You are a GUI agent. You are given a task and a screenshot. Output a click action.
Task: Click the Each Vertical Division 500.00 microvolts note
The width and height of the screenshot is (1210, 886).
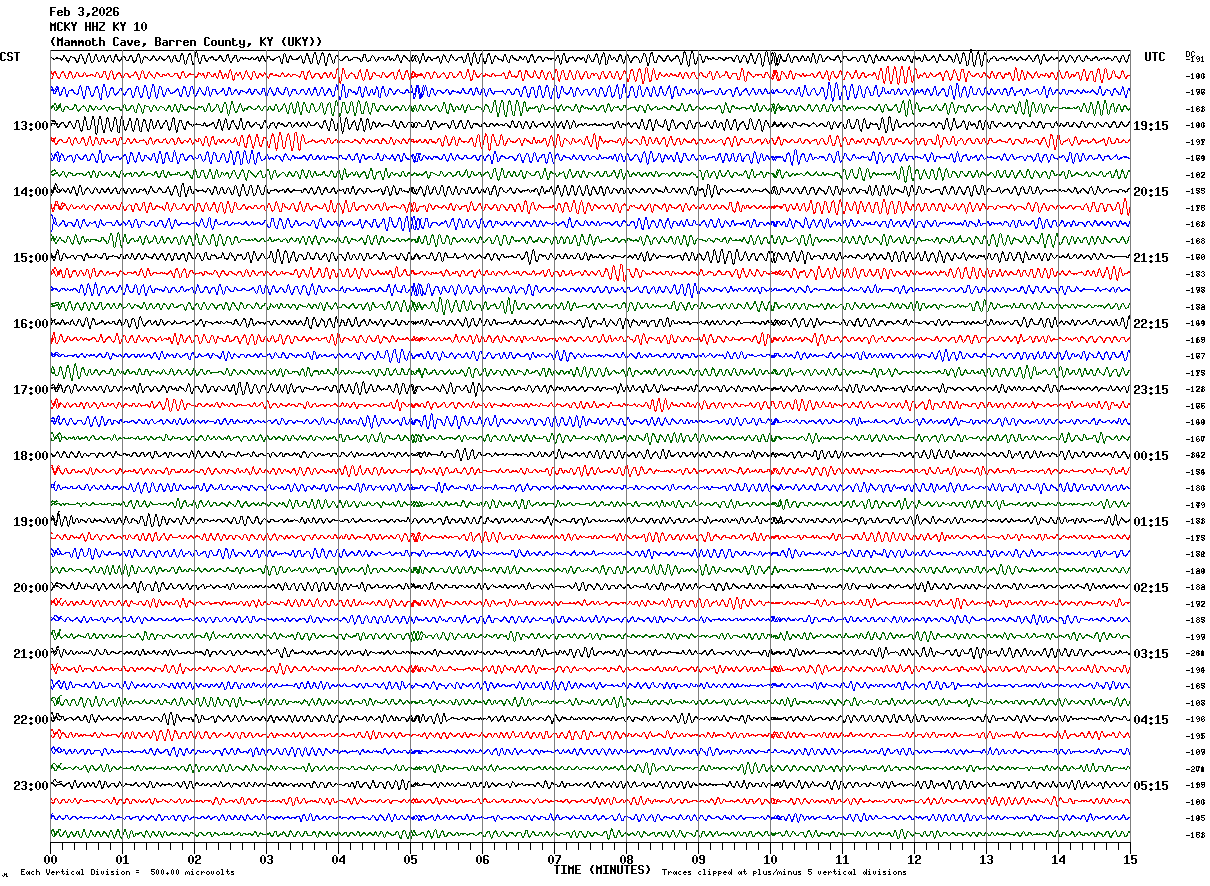pyautogui.click(x=128, y=872)
